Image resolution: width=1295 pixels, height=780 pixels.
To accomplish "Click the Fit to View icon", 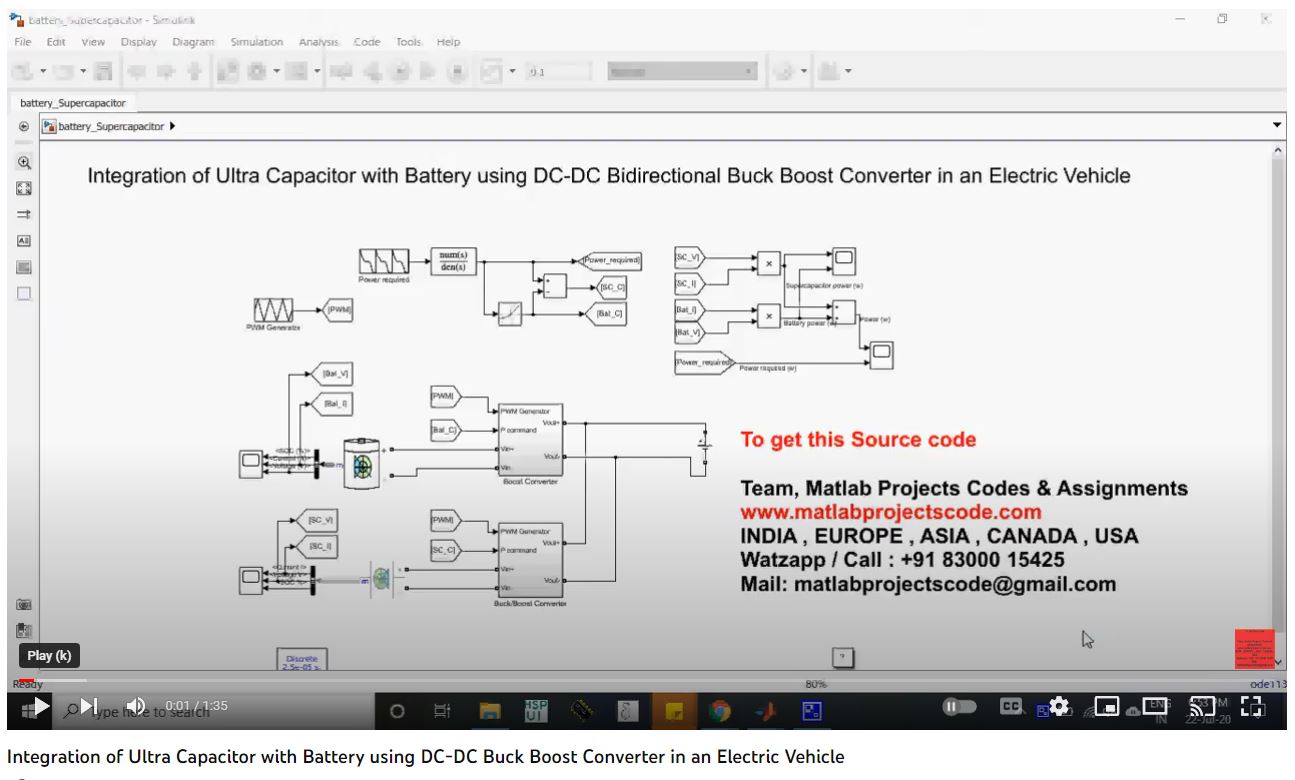I will (x=25, y=188).
